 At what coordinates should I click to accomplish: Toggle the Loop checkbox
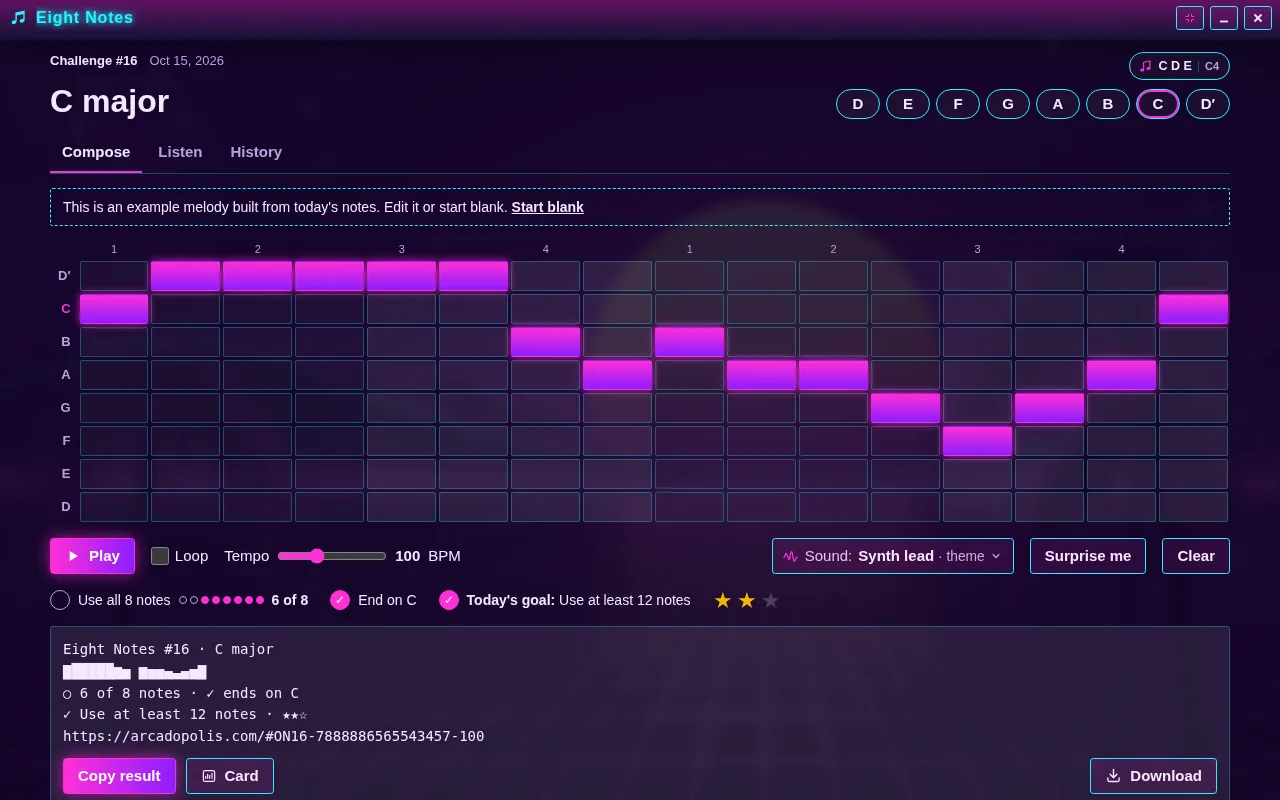click(160, 556)
